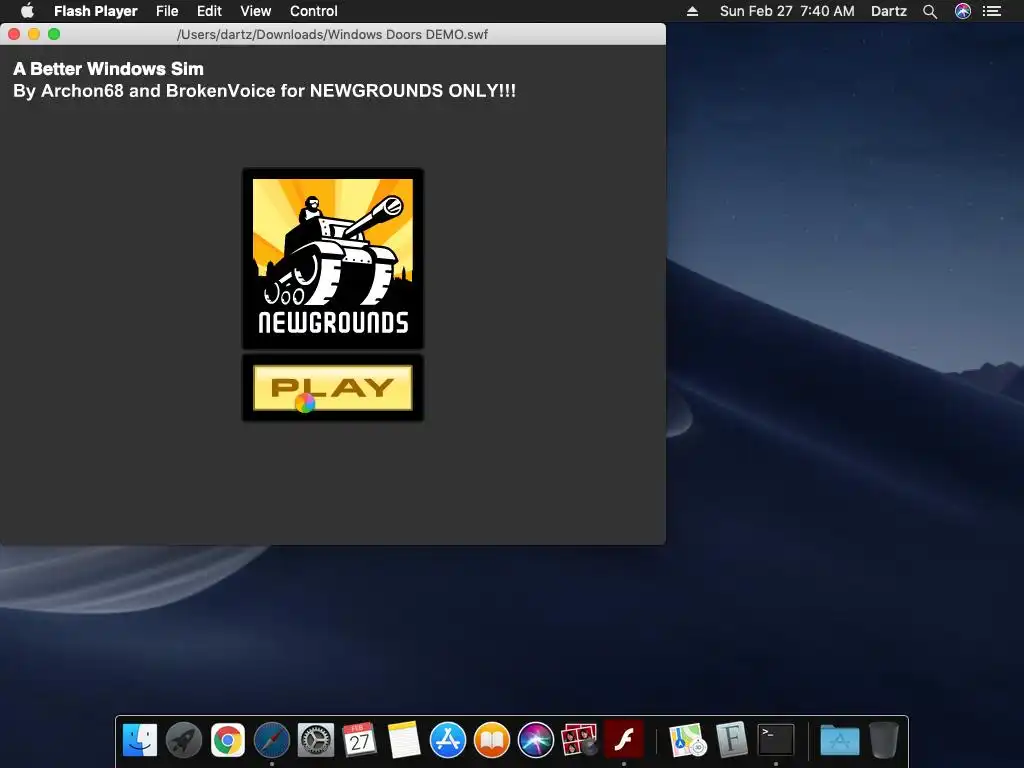Open the View menu

(x=255, y=11)
